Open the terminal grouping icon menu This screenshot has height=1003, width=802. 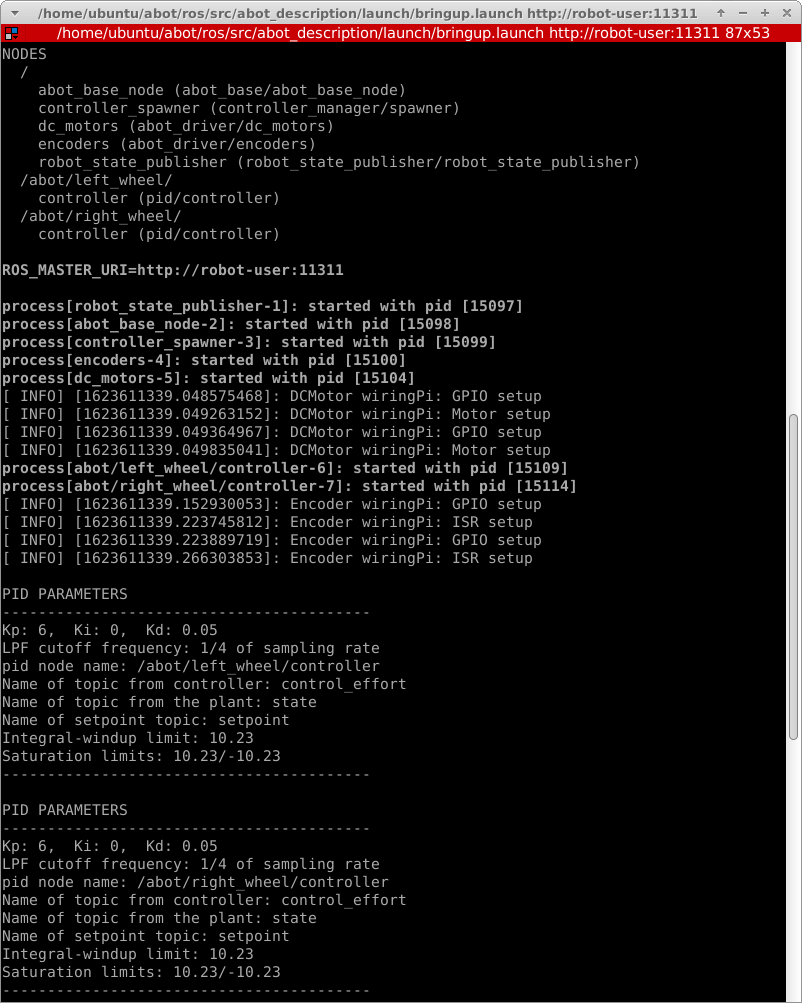[11, 33]
